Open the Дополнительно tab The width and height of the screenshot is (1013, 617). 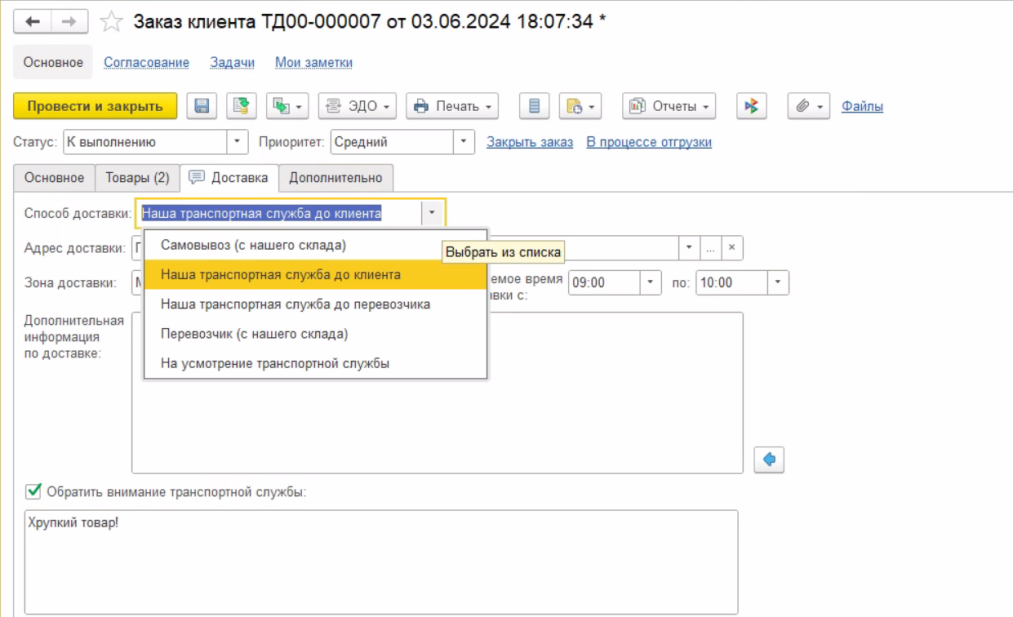335,178
